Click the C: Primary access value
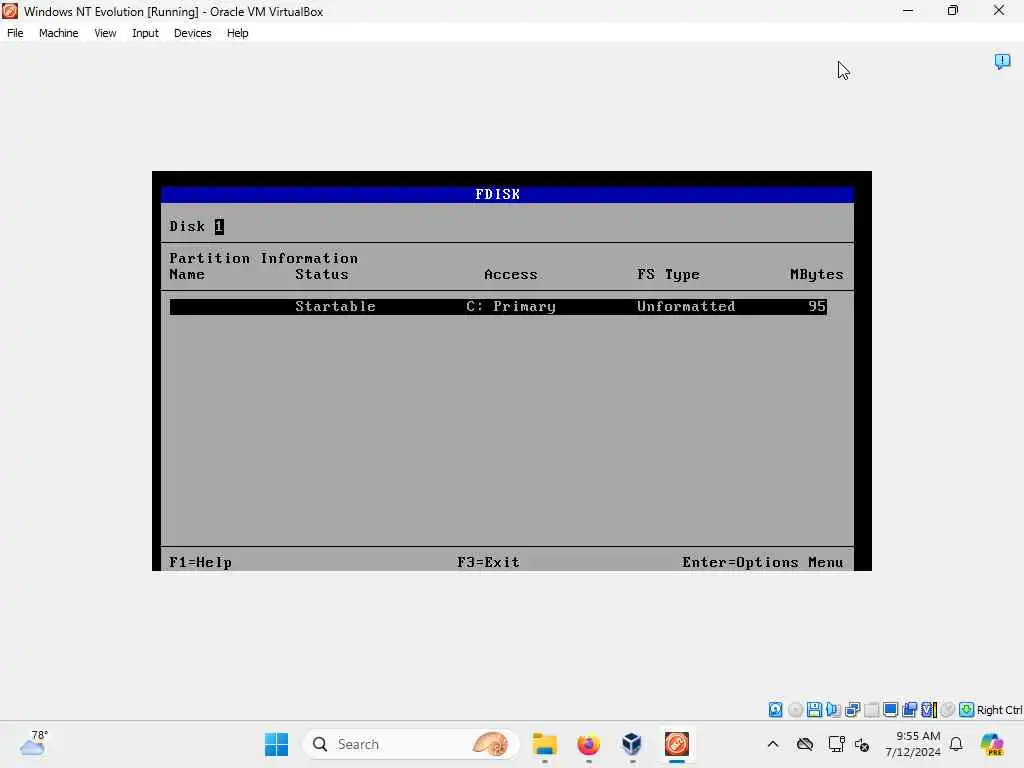Screen dimensions: 1024x768 511,306
